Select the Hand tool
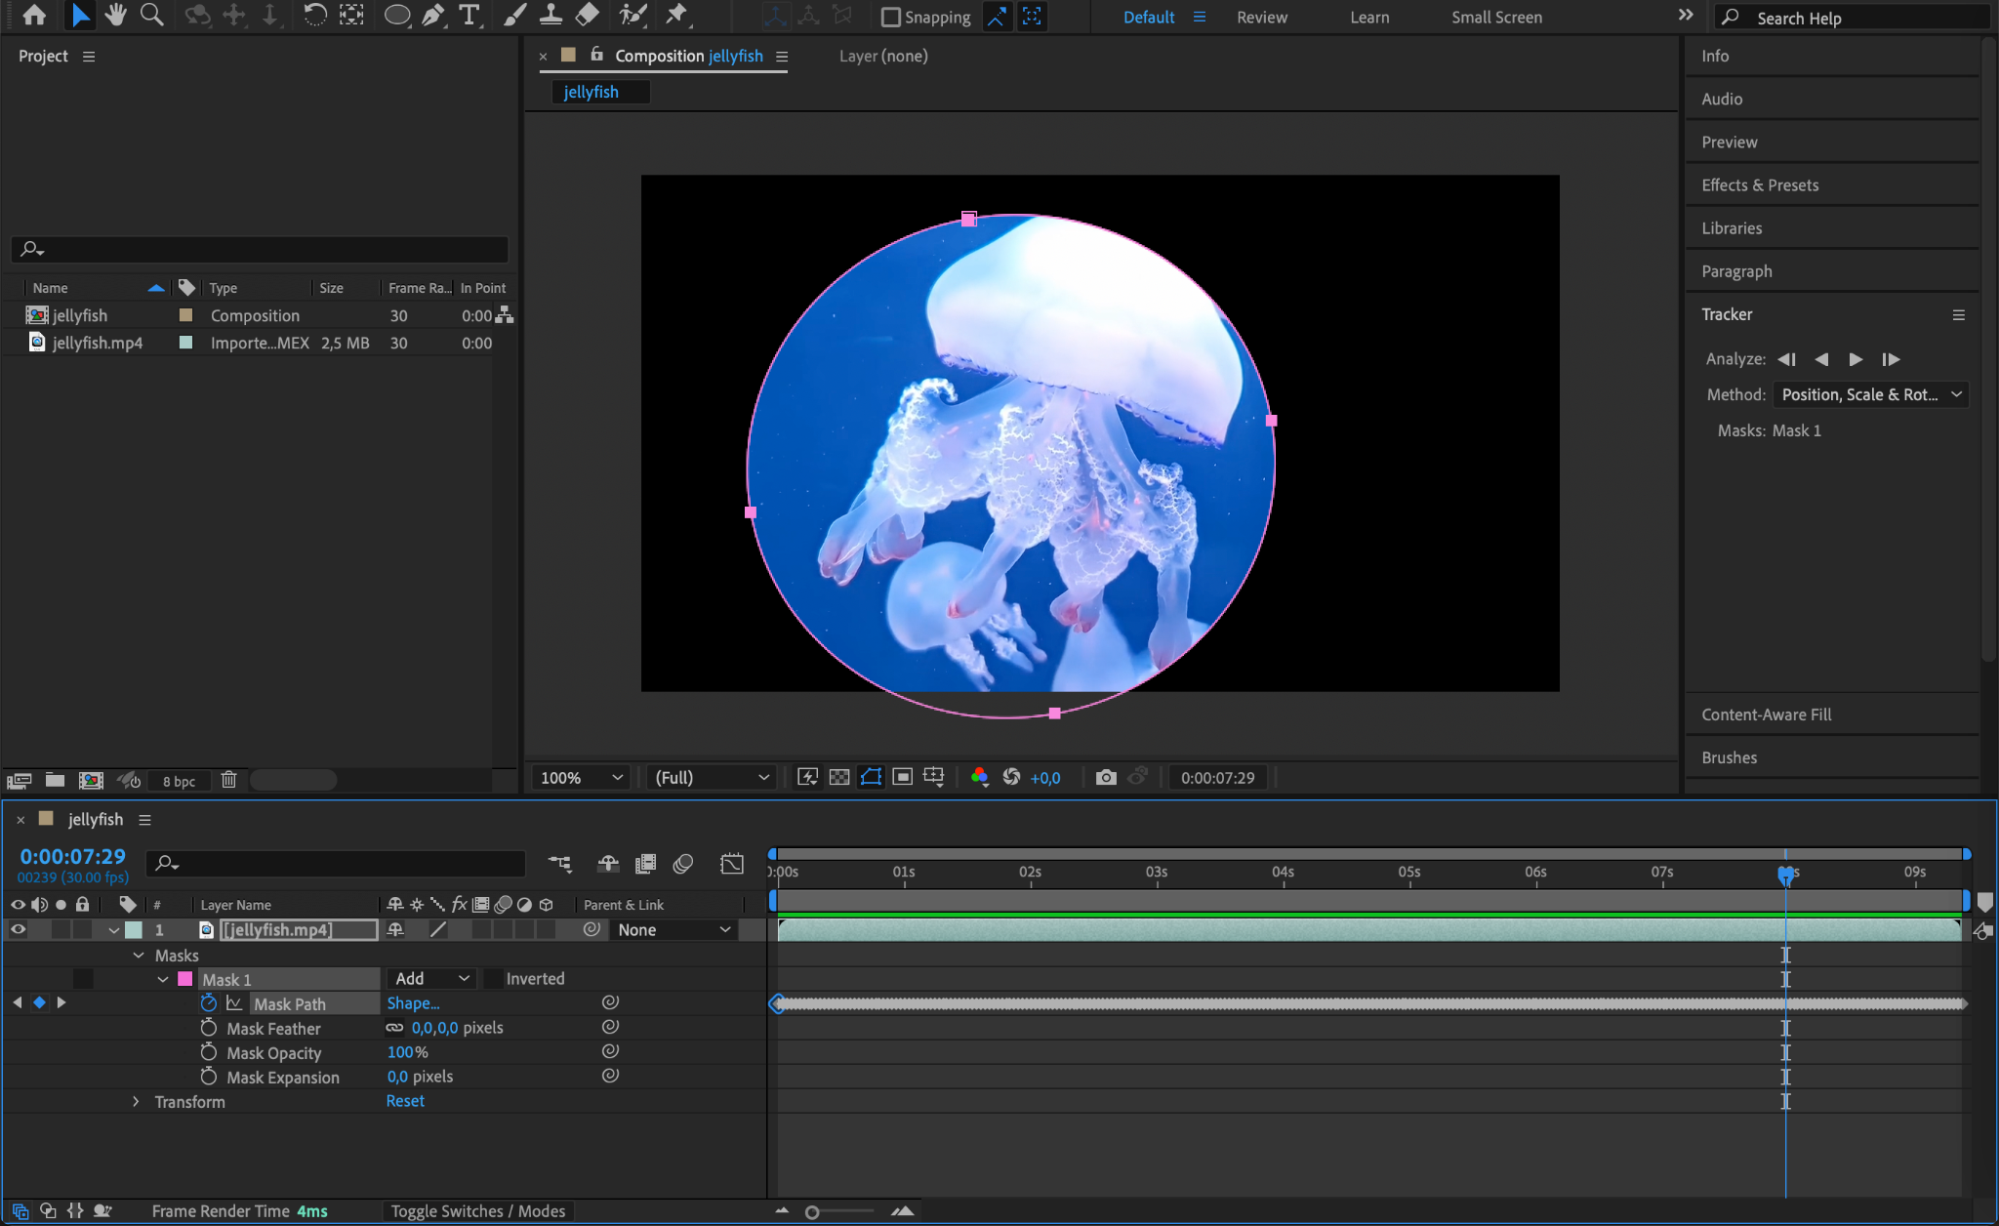 pyautogui.click(x=116, y=15)
